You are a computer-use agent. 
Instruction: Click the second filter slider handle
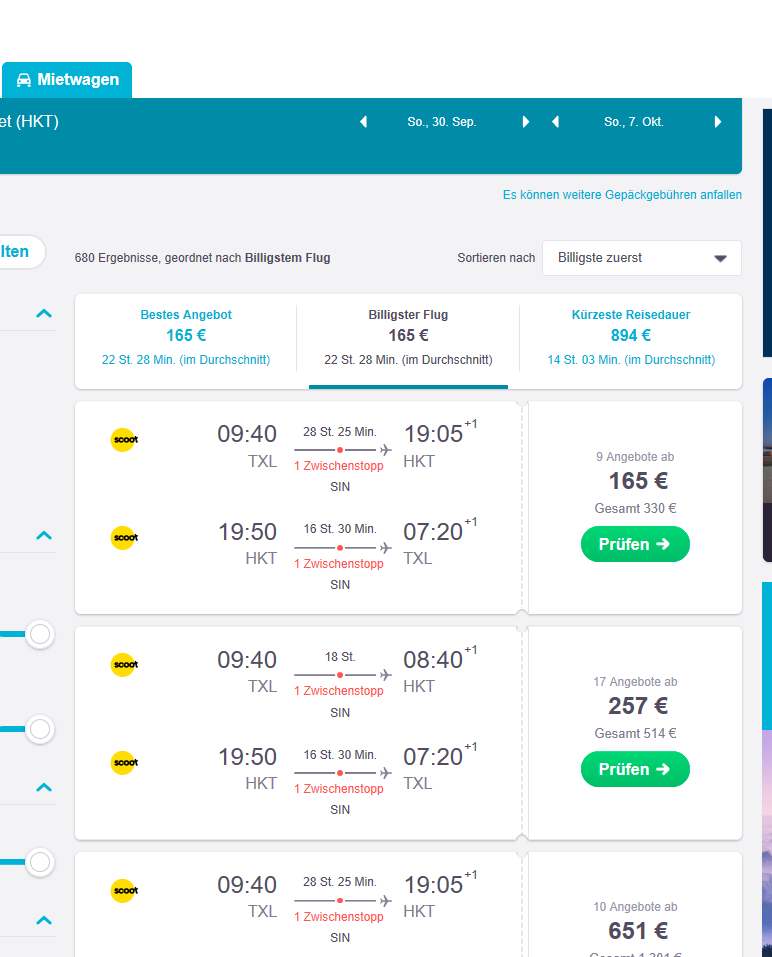(40, 729)
